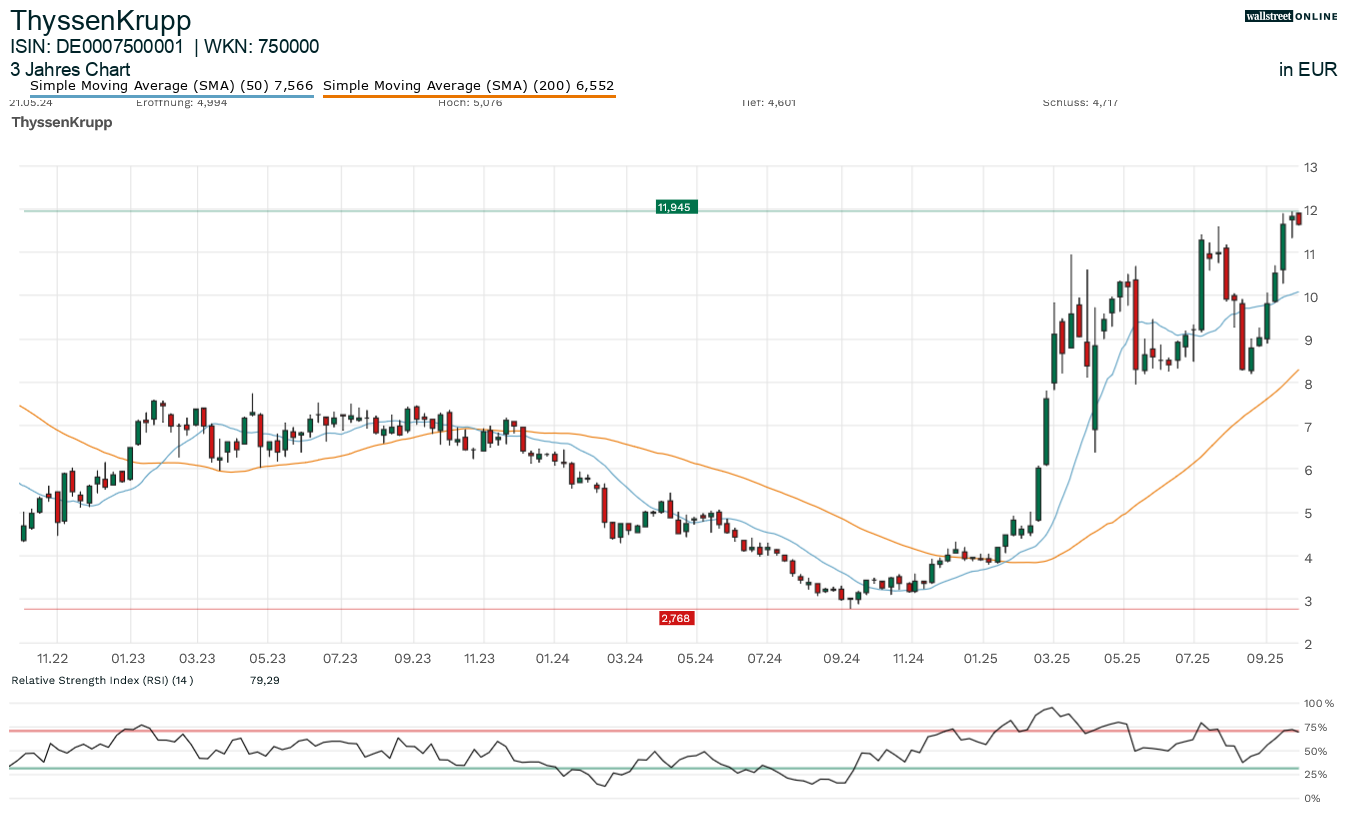
Task: Click the 03.24 date axis label
Action: pos(624,658)
